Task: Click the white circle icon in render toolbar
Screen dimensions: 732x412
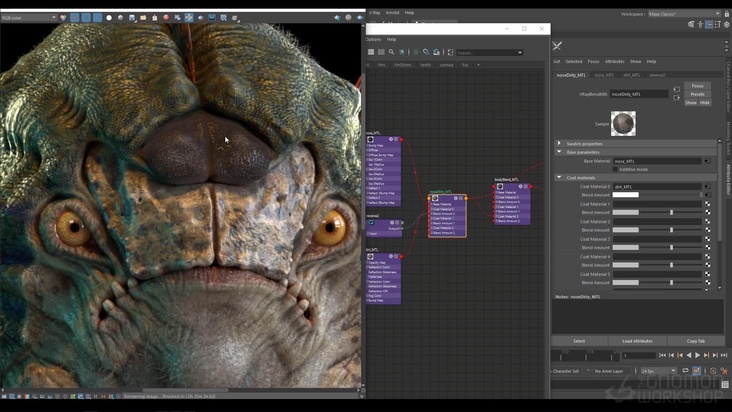Action: click(x=109, y=17)
